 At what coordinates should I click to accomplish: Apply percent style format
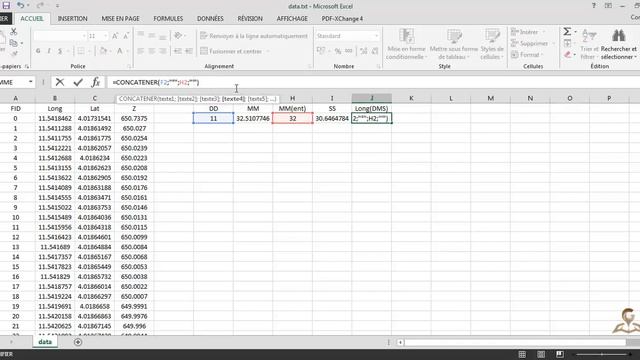pos(338,51)
